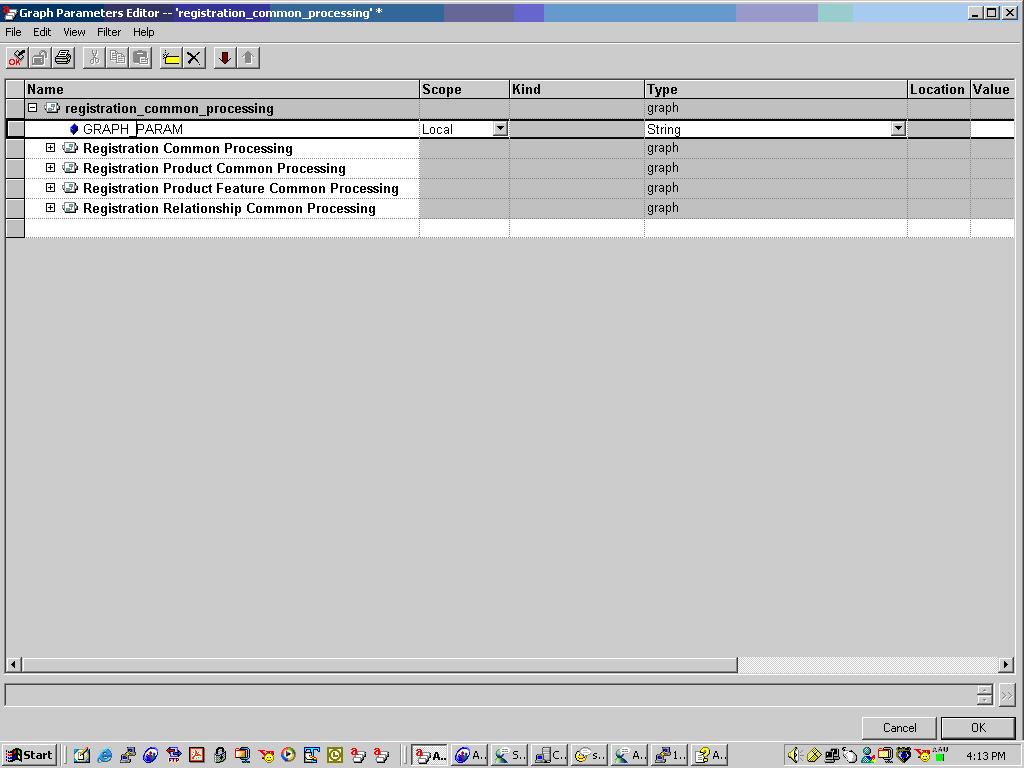This screenshot has width=1024, height=768.
Task: Click the Paste toolbar icon
Action: point(140,57)
